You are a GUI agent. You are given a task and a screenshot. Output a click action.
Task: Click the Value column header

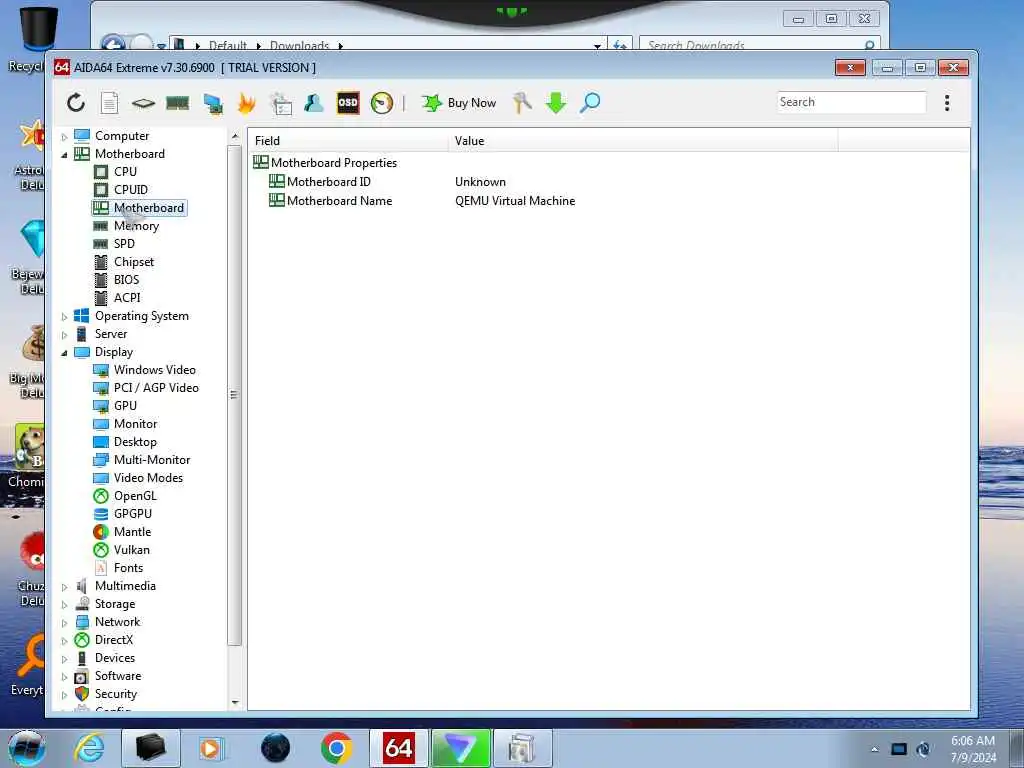click(x=643, y=140)
